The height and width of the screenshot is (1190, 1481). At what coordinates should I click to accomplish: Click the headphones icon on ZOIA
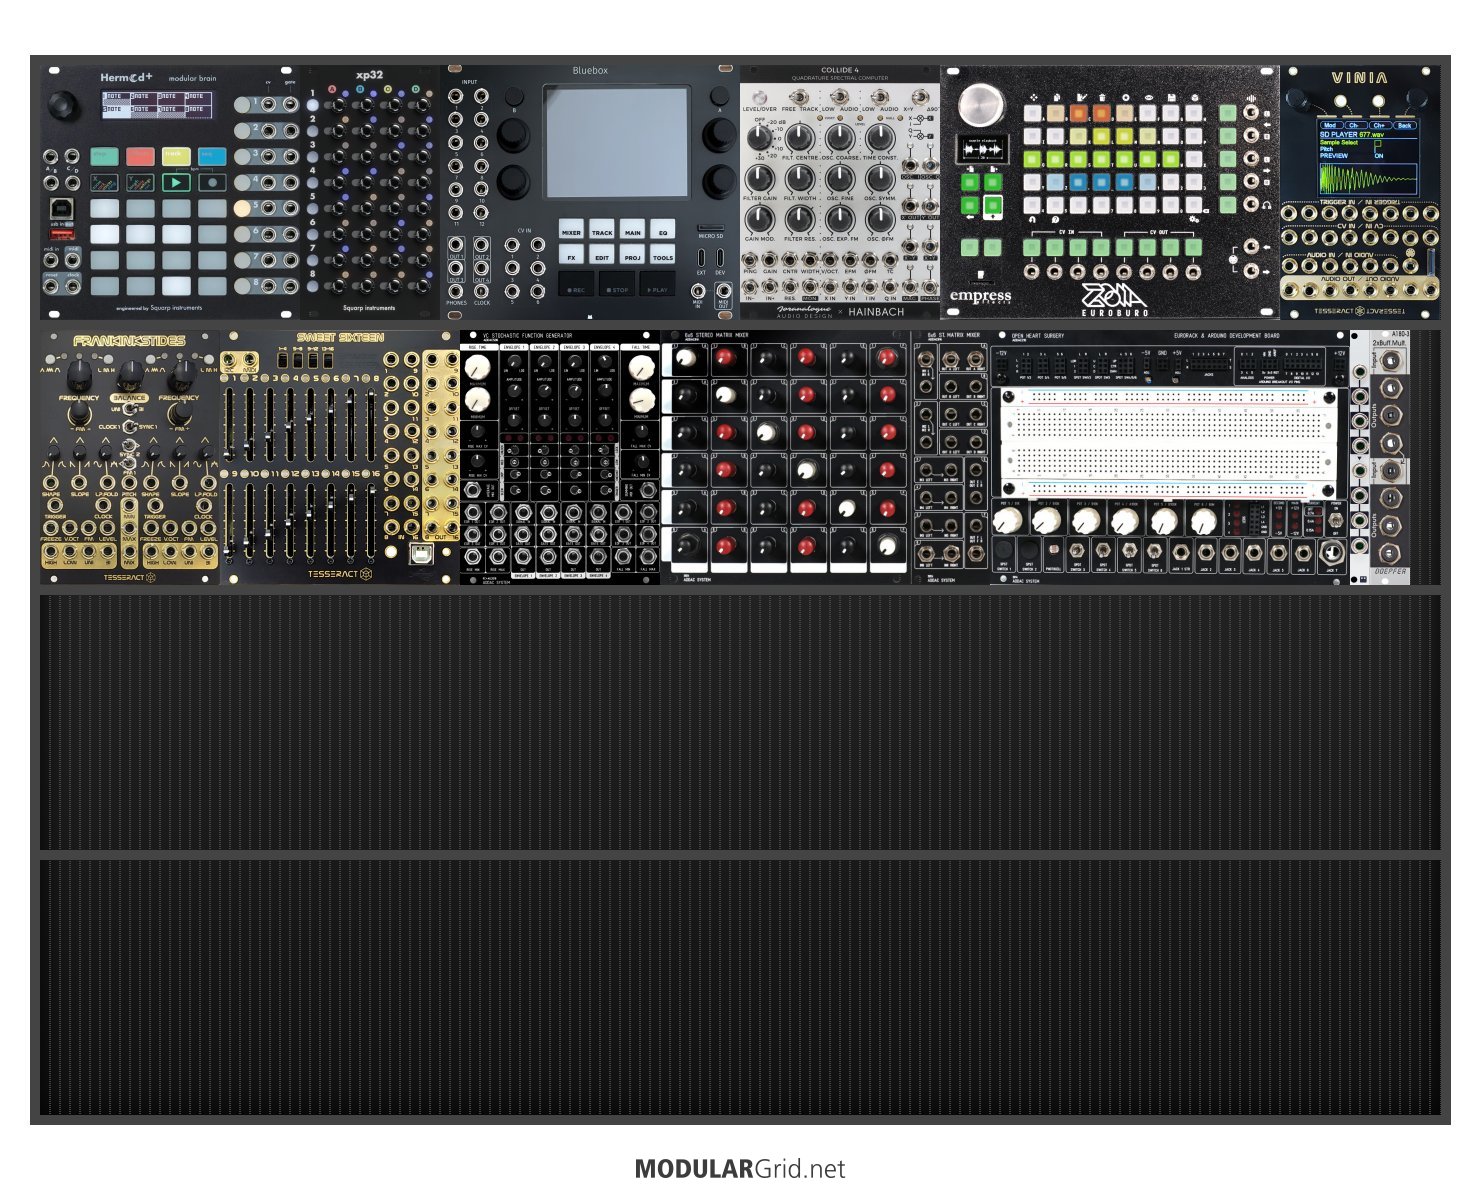1266,204
